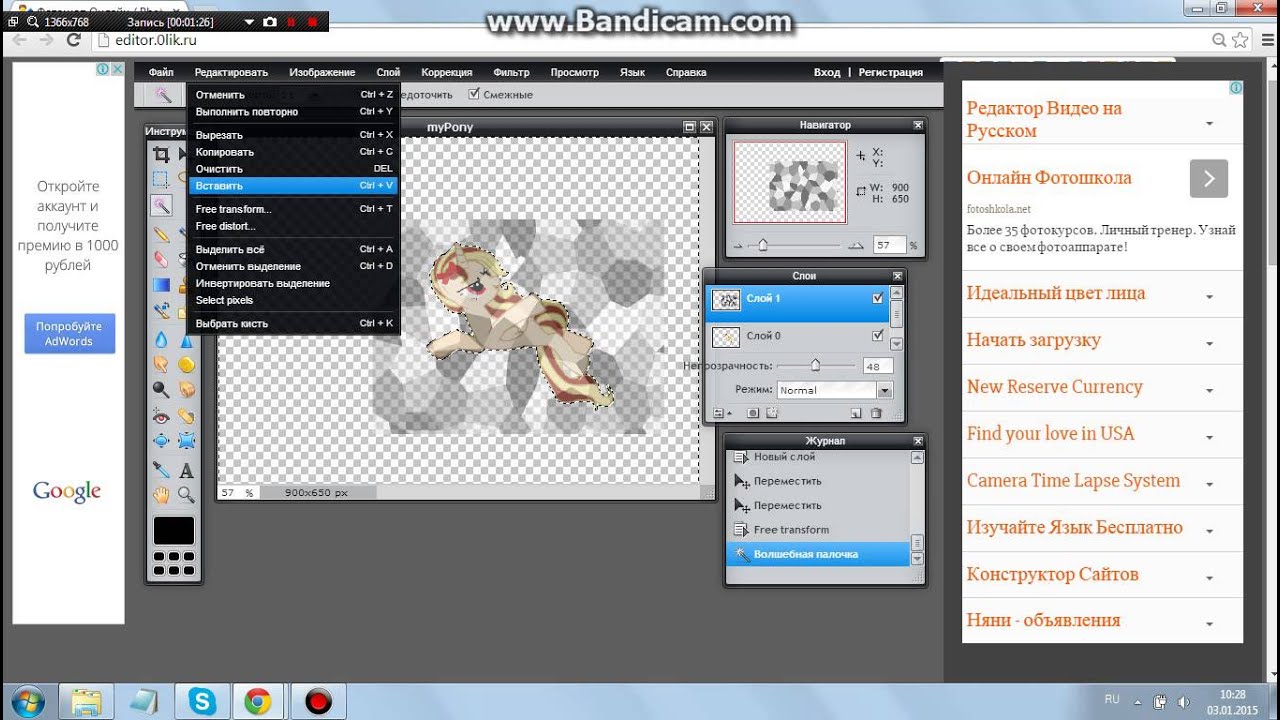The height and width of the screenshot is (720, 1280).
Task: Reload the browser page
Action: [73, 40]
